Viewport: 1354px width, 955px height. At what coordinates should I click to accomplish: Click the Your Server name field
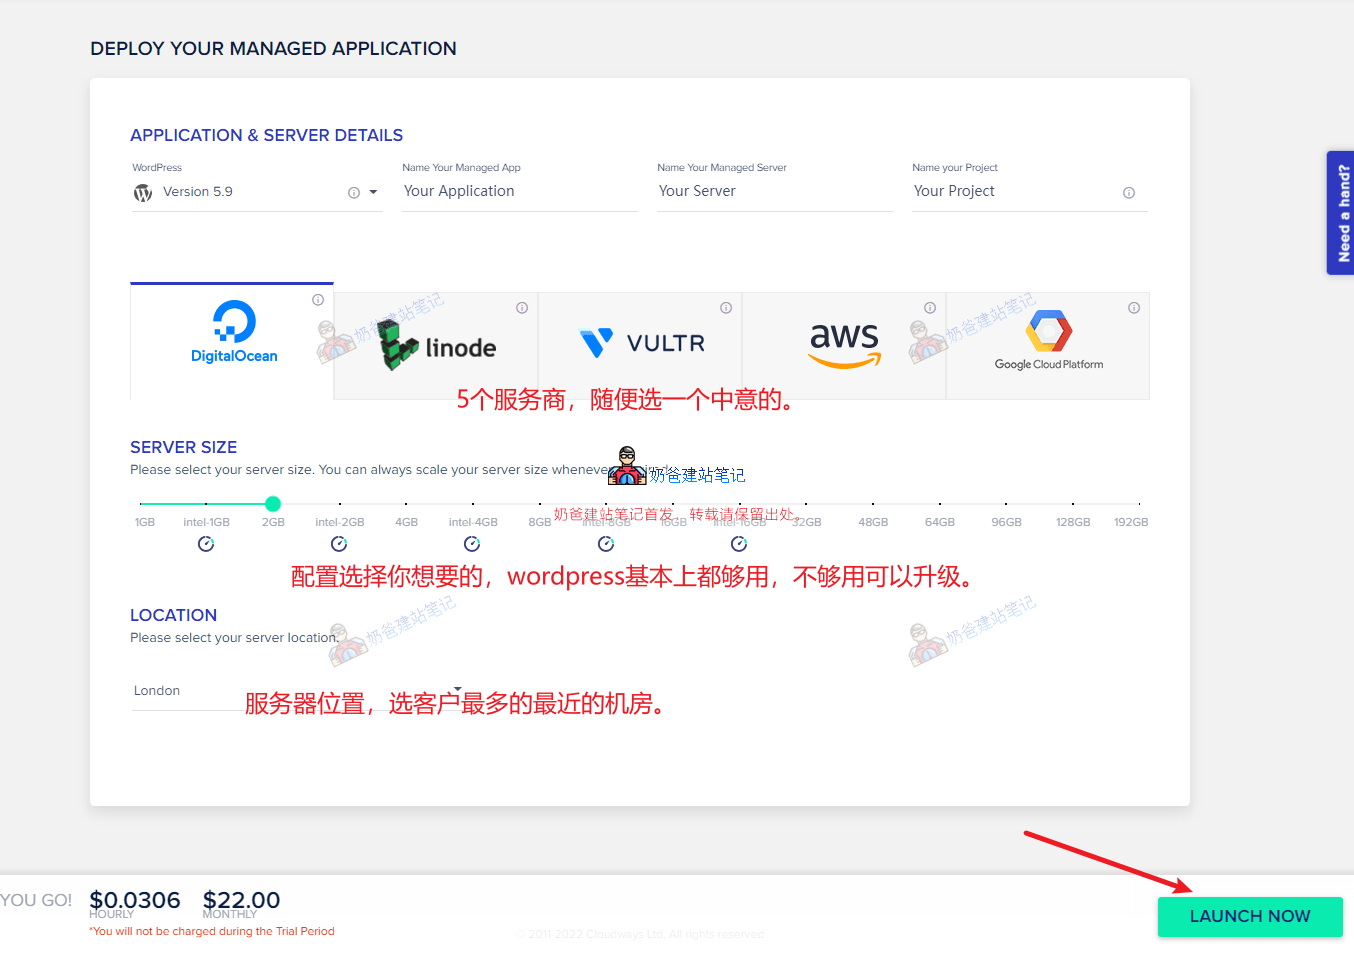click(x=773, y=191)
